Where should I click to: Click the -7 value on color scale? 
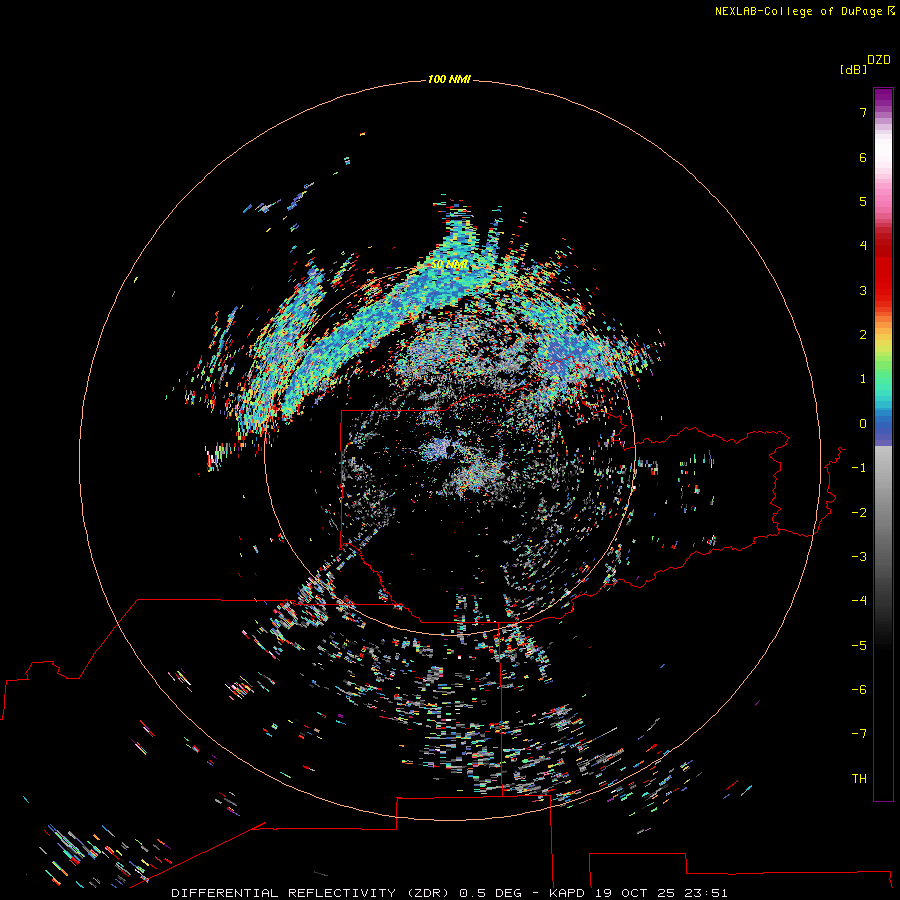point(859,734)
